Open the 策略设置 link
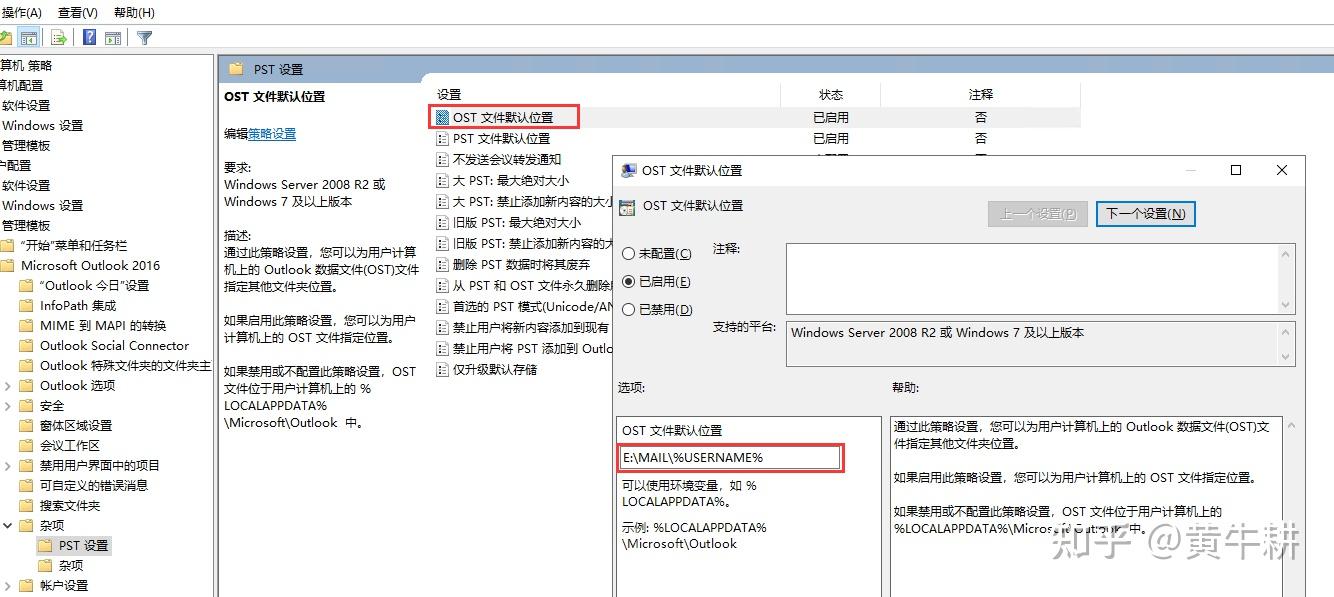This screenshot has width=1334, height=597. [272, 134]
